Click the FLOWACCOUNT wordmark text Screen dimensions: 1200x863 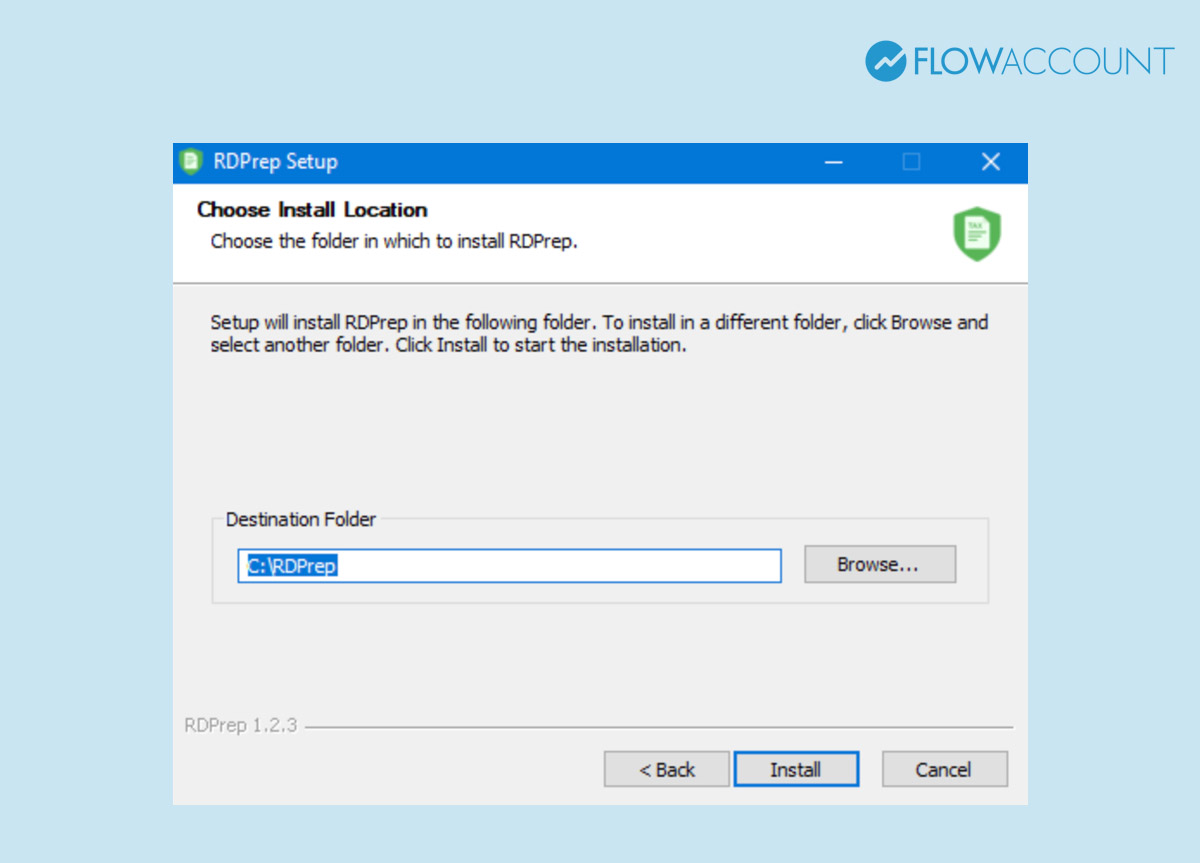pyautogui.click(x=1043, y=62)
